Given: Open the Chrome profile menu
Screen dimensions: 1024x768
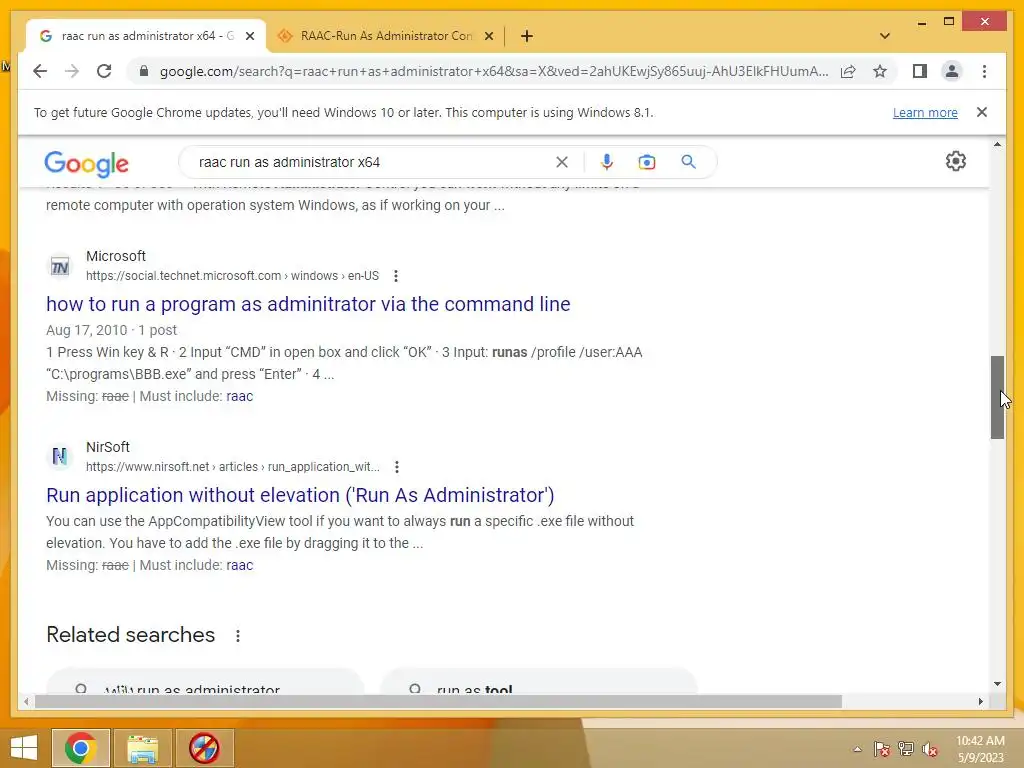Looking at the screenshot, I should [x=952, y=71].
